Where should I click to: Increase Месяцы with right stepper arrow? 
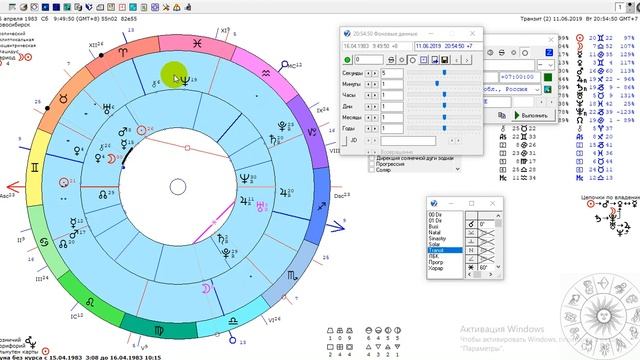coord(375,118)
